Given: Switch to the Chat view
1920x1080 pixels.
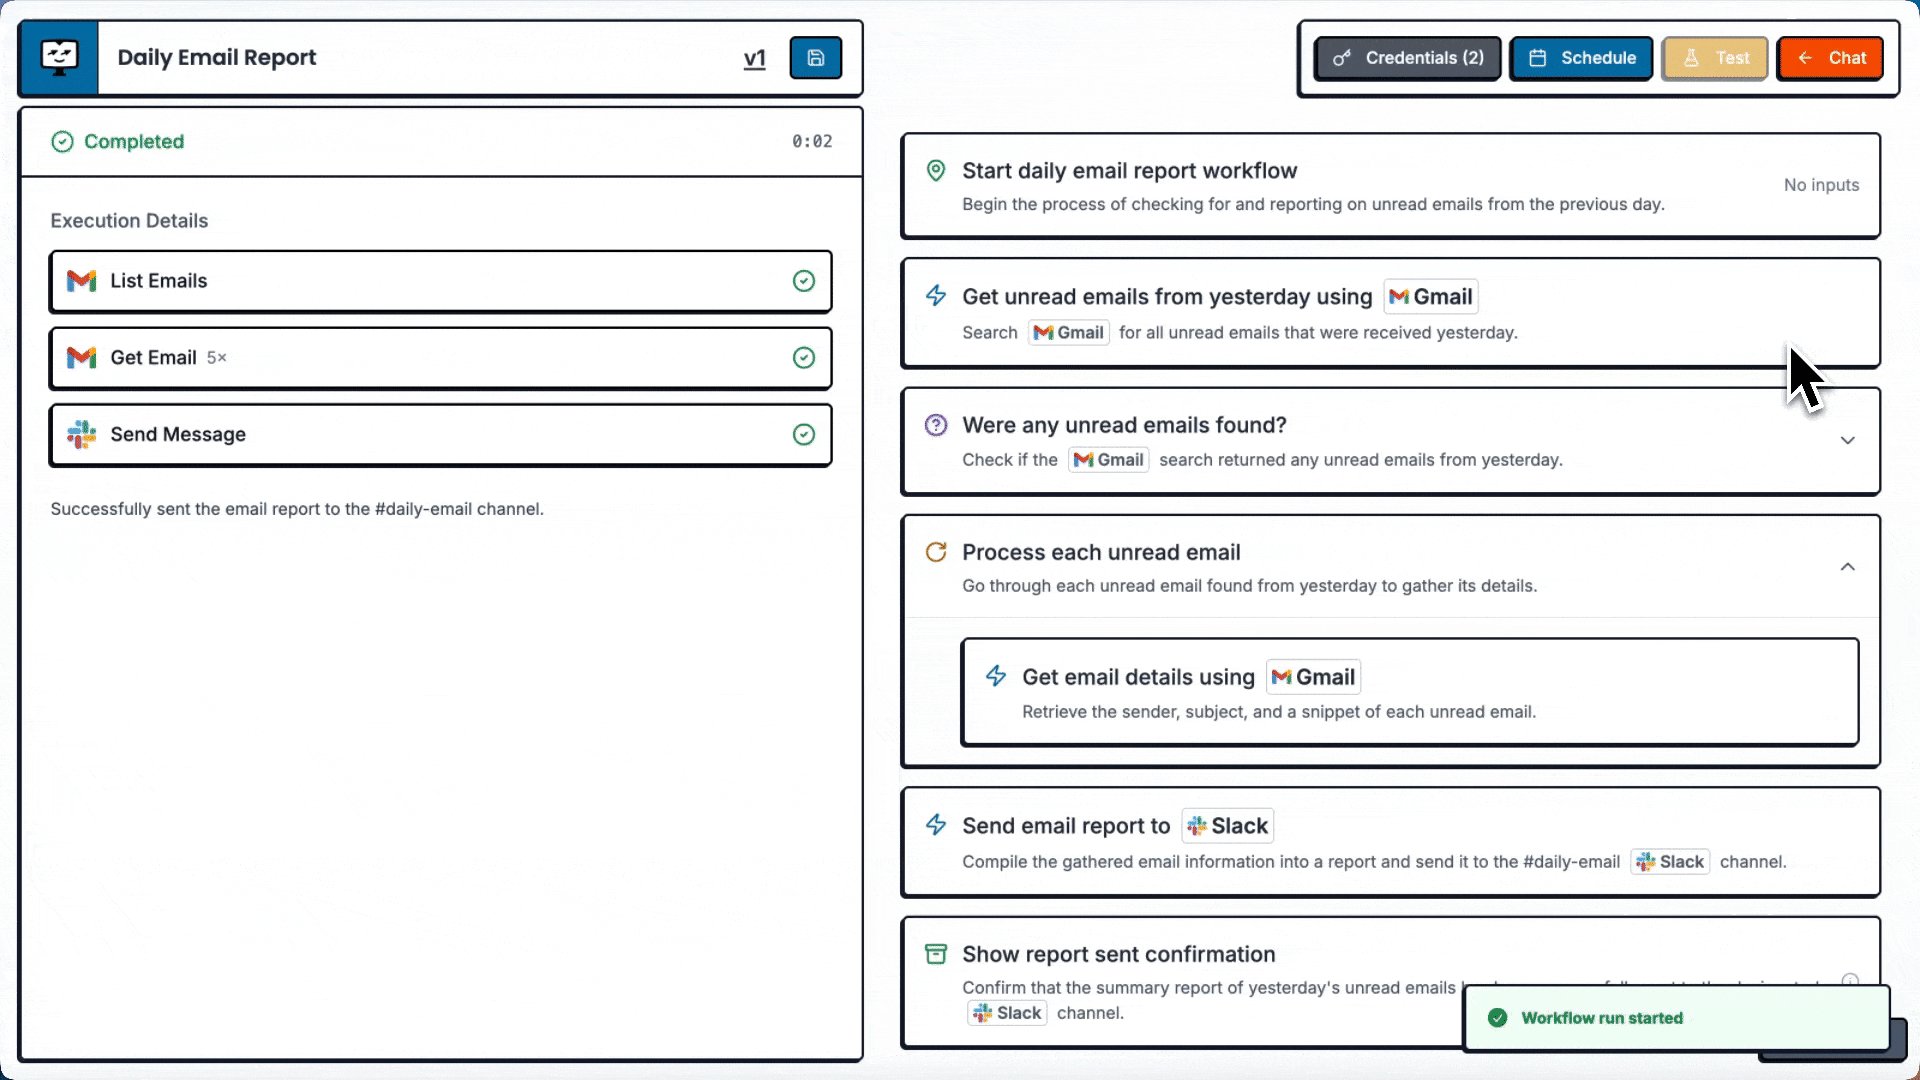Looking at the screenshot, I should [1830, 58].
